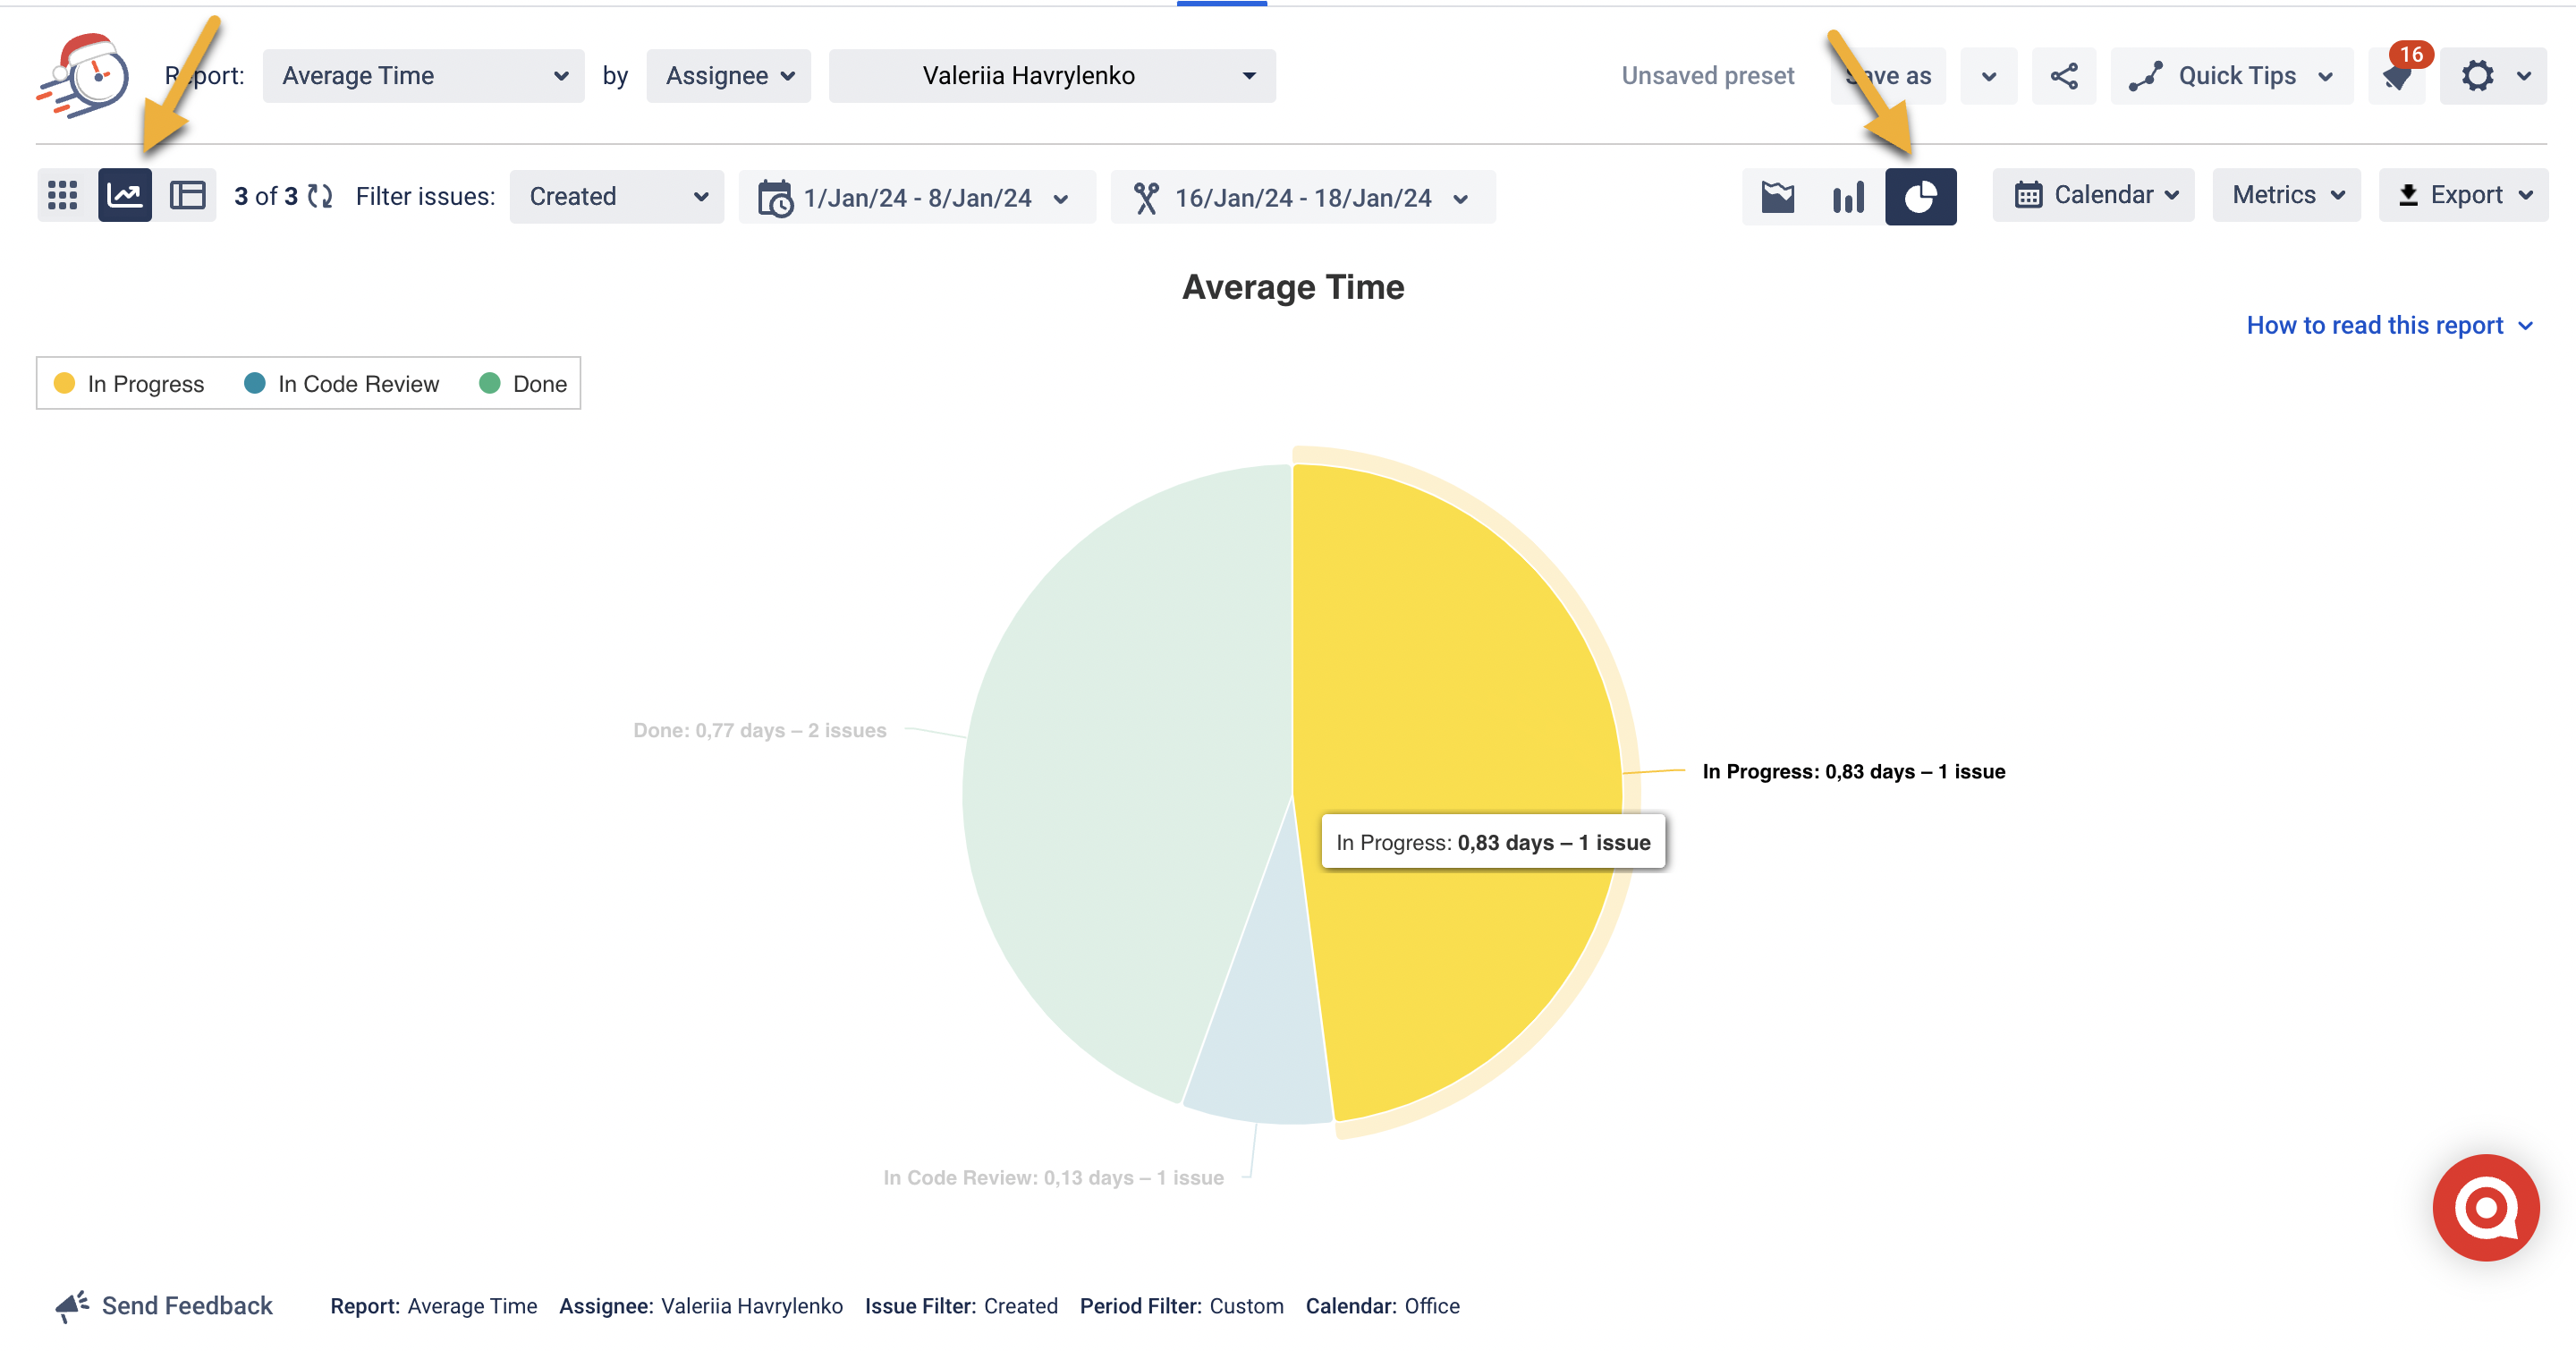Viewport: 2576px width, 1351px height.
Task: Open the share report option
Action: (x=2064, y=75)
